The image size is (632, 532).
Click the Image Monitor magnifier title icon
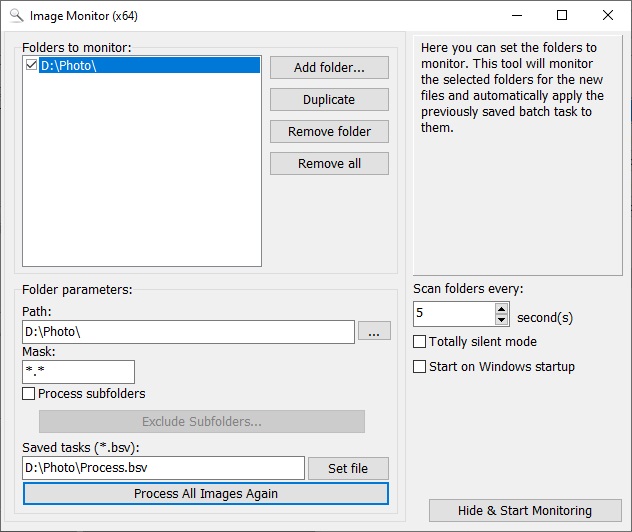coord(16,16)
